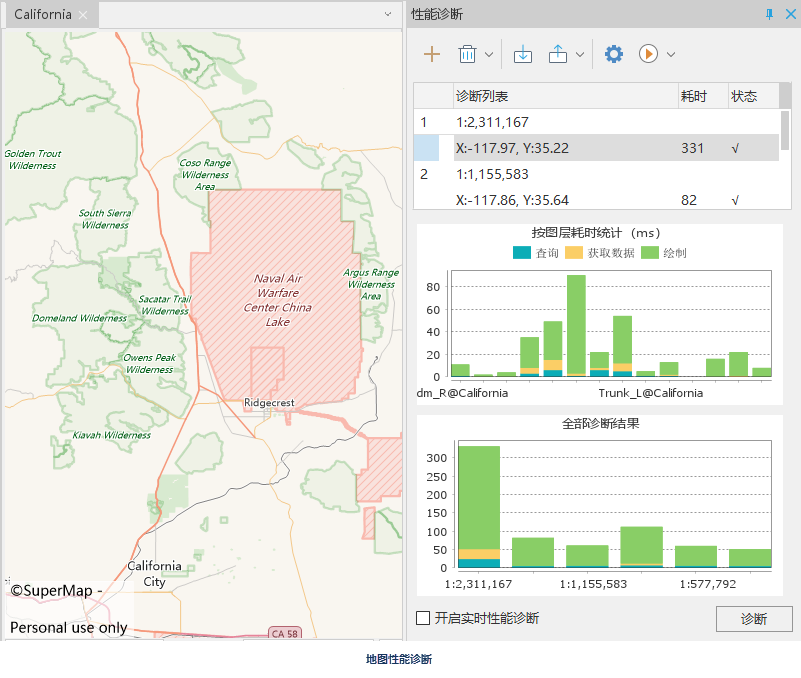The width and height of the screenshot is (801, 678).
Task: Click the orange run diagnosis play icon
Action: [x=648, y=54]
